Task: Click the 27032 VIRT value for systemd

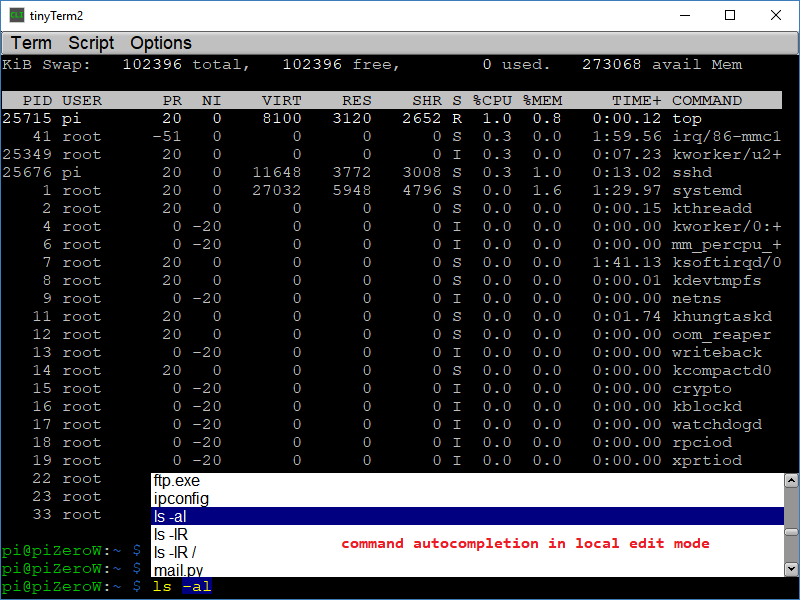Action: tap(277, 190)
